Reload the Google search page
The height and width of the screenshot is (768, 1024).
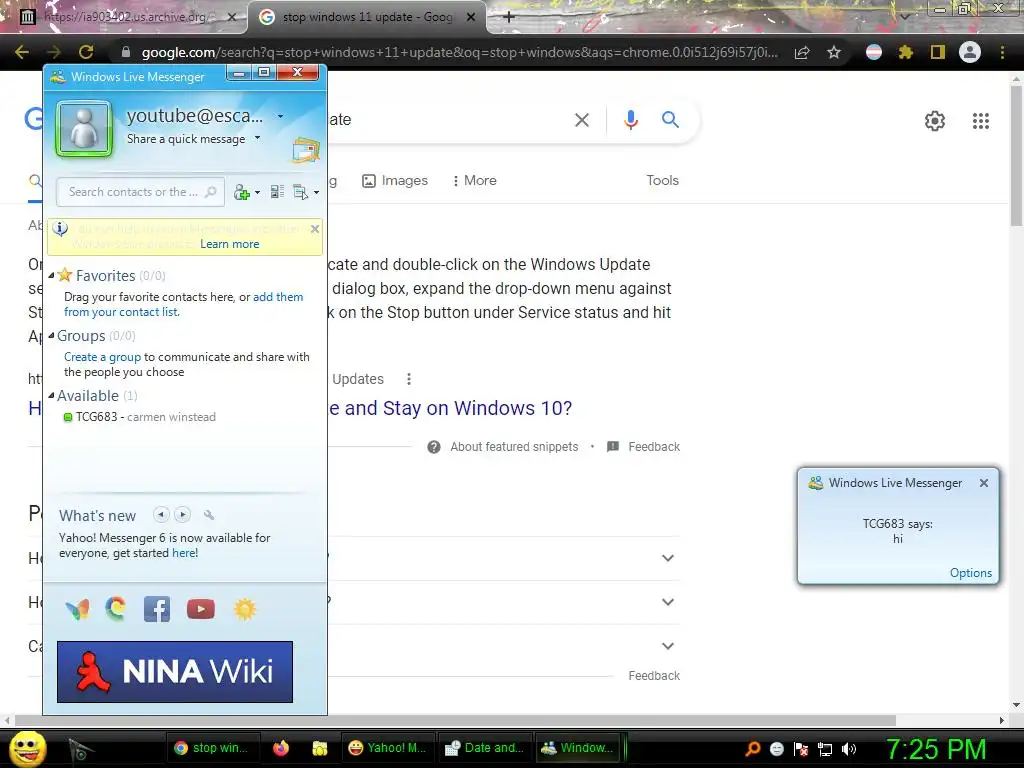pyautogui.click(x=86, y=52)
